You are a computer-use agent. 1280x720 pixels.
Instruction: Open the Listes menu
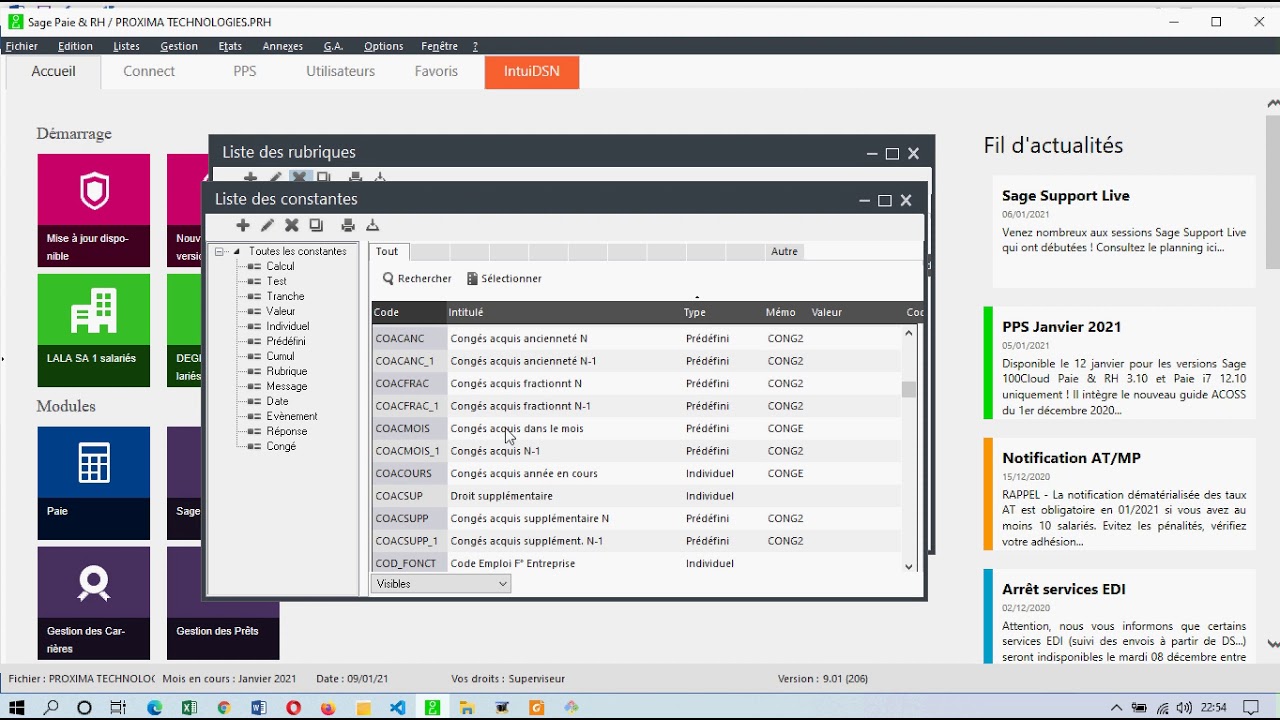click(127, 46)
